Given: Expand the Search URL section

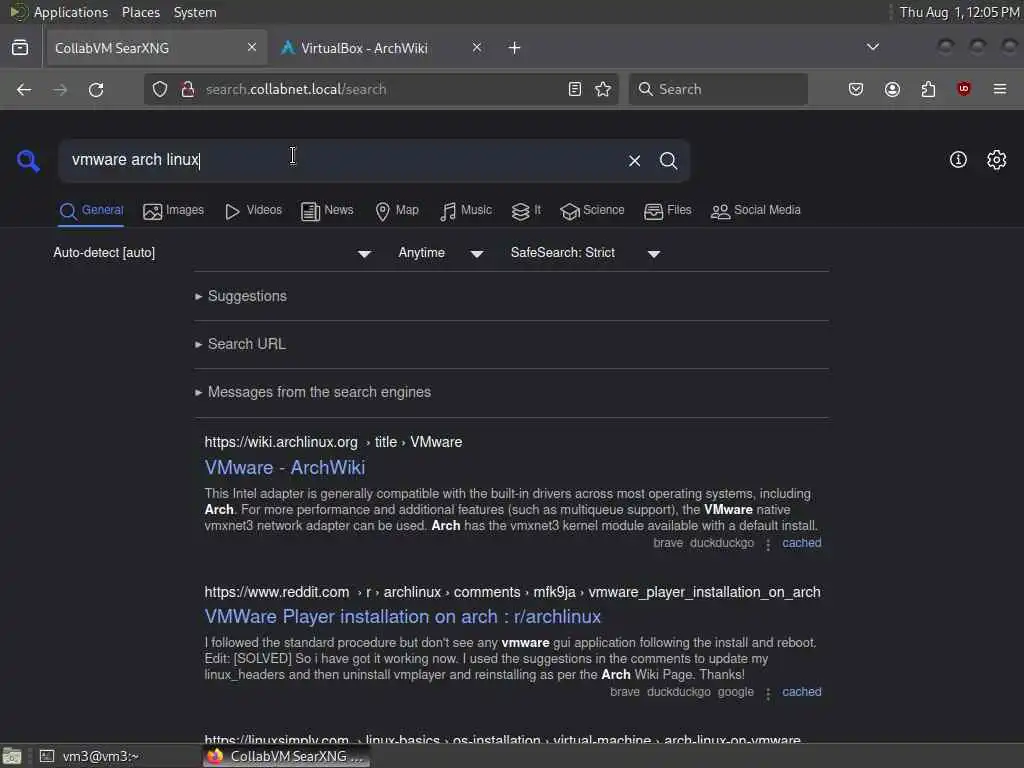Looking at the screenshot, I should coord(240,344).
